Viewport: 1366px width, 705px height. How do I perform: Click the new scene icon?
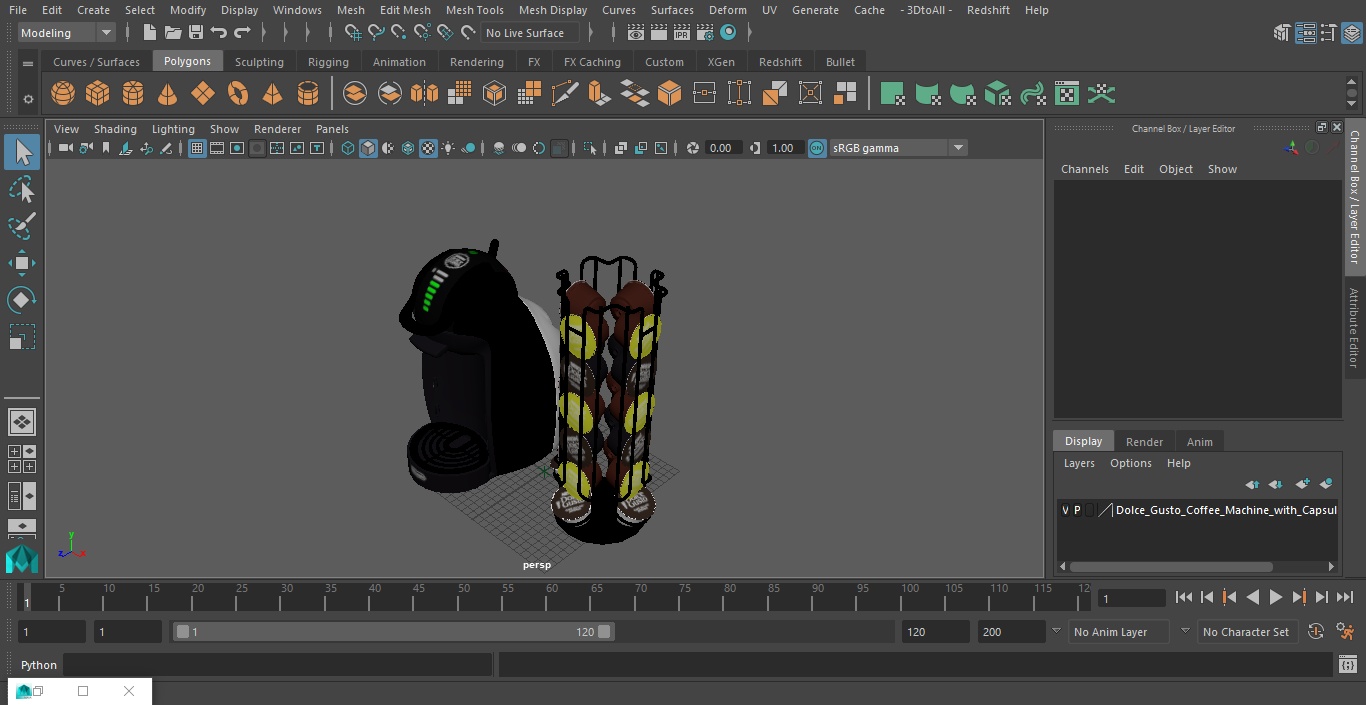[149, 33]
